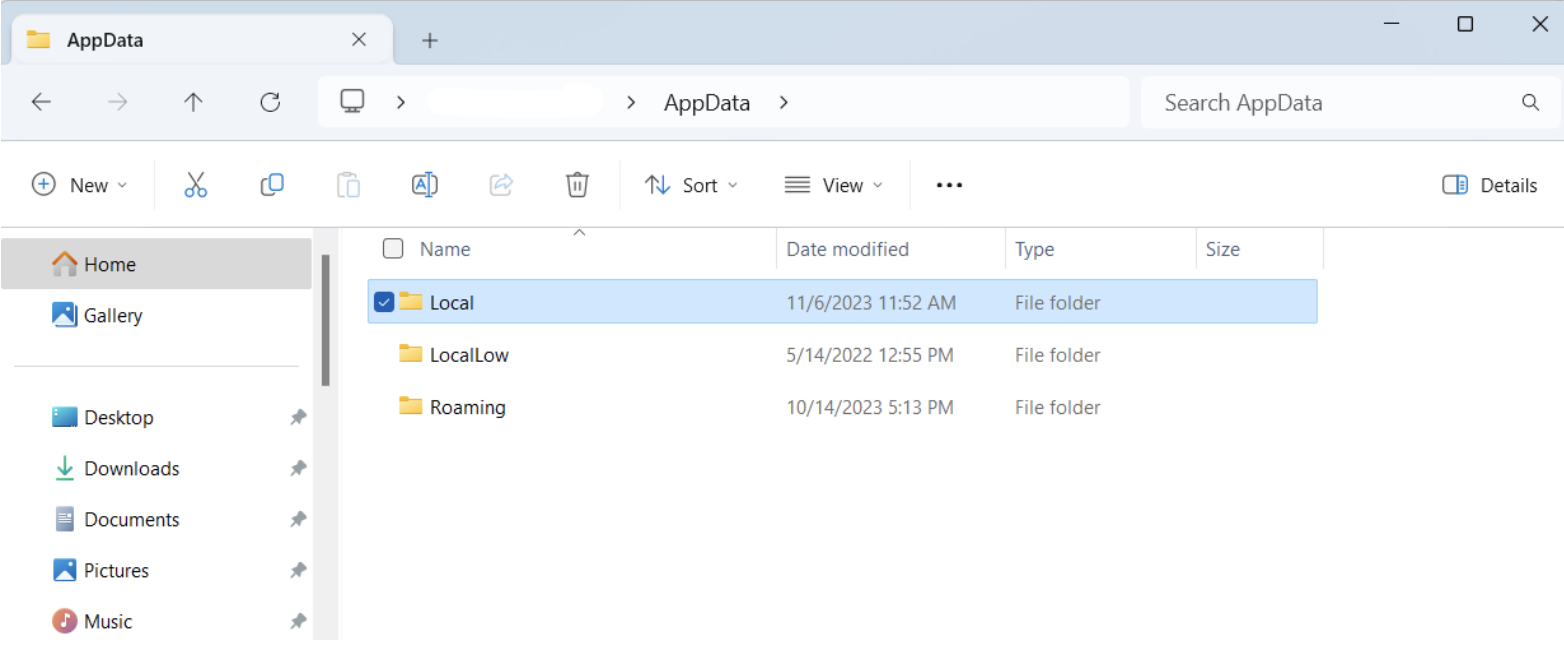The image size is (1564, 648).
Task: Open the Sort options dropdown
Action: [x=692, y=184]
